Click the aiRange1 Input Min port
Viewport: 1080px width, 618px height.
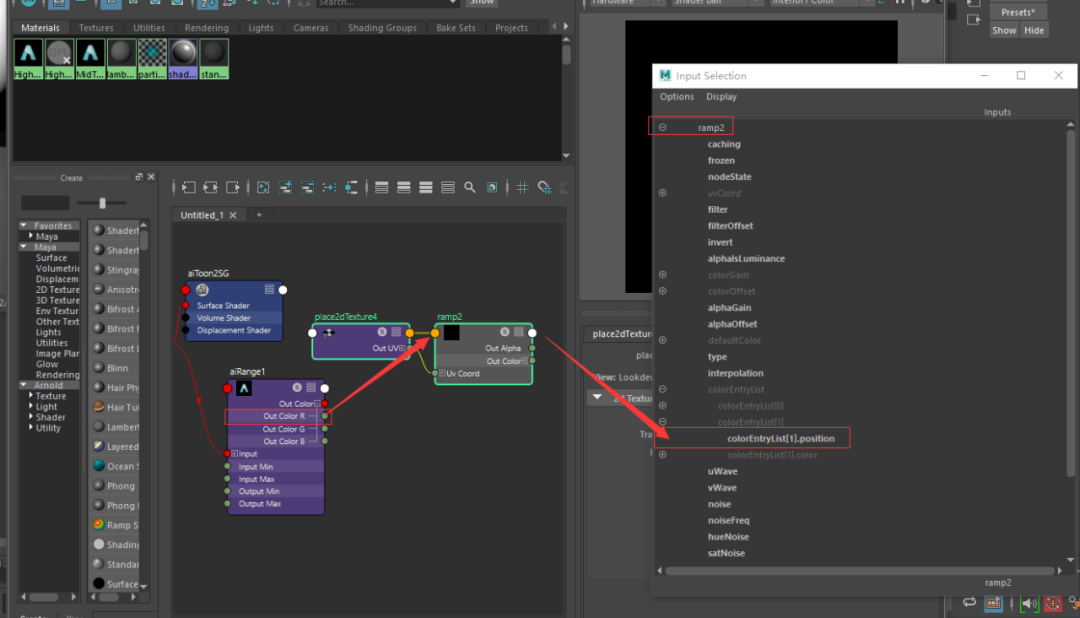227,466
